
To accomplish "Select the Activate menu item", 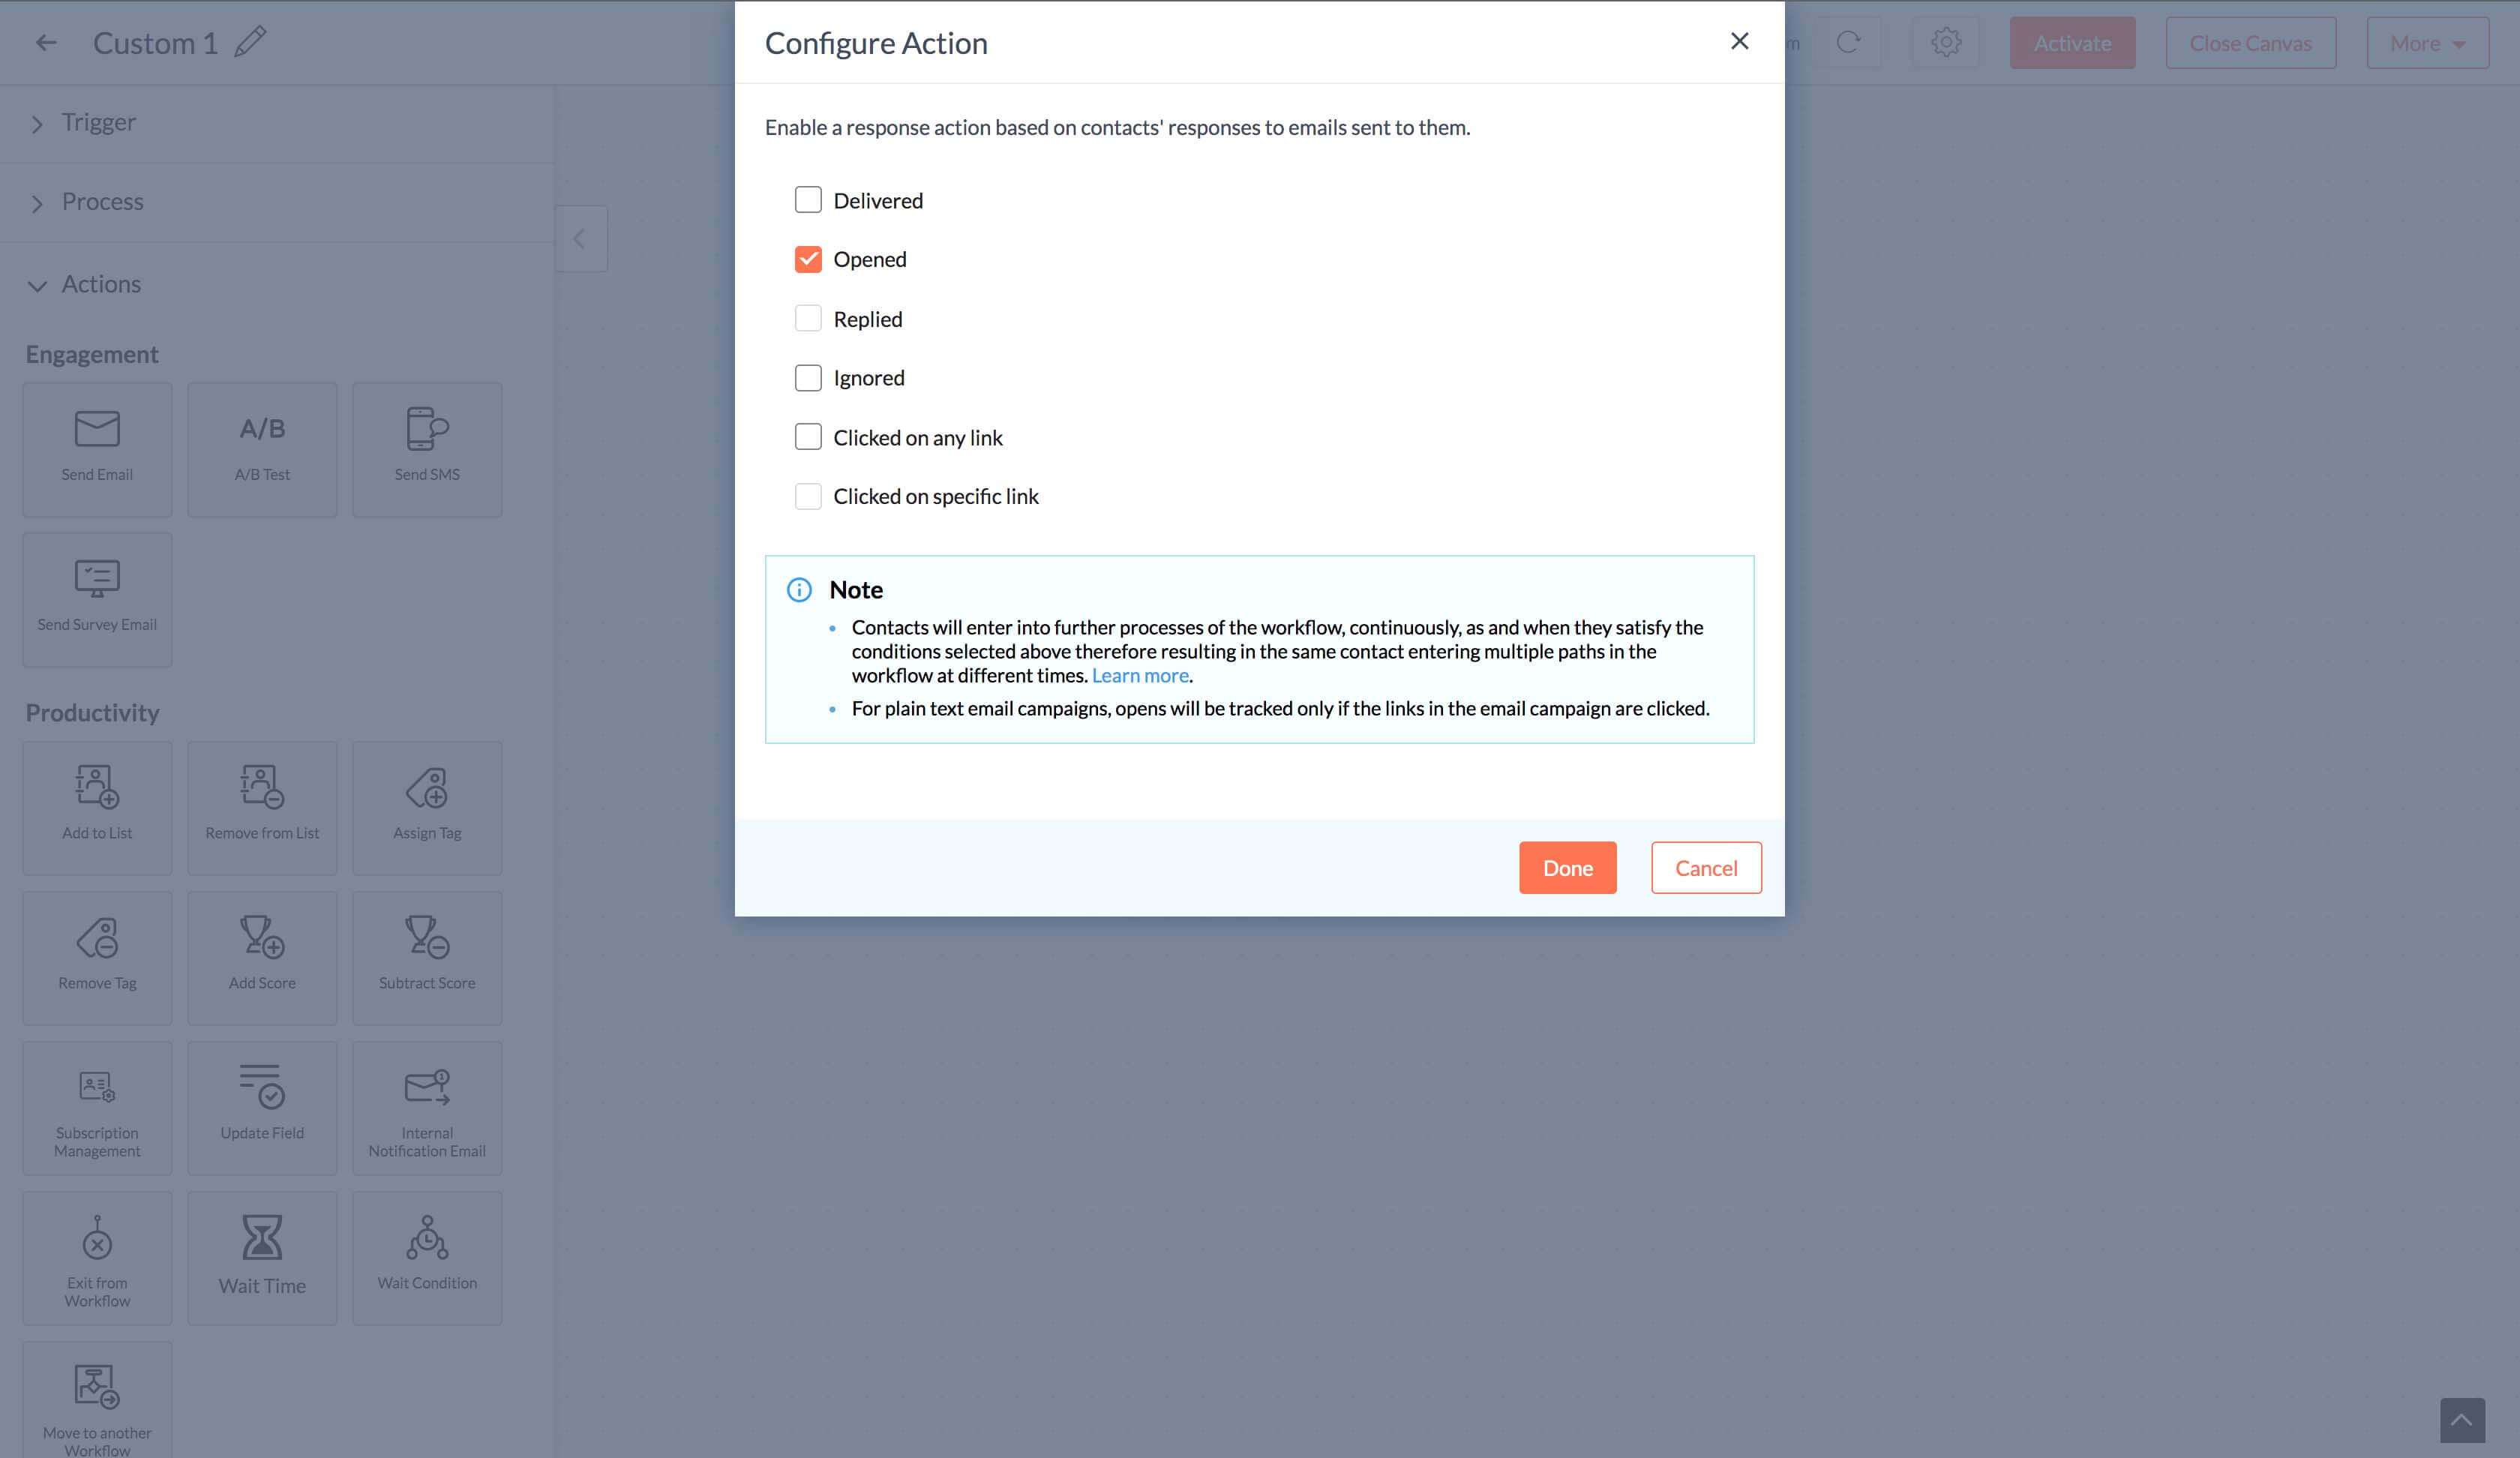I will [x=2072, y=42].
